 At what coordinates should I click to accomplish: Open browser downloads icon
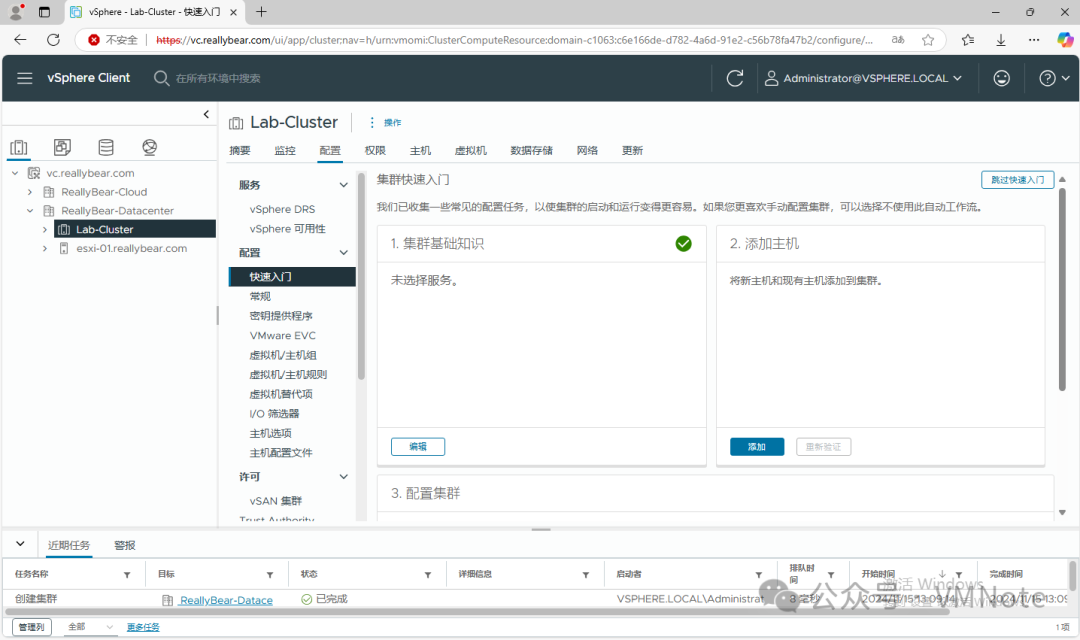point(1001,40)
